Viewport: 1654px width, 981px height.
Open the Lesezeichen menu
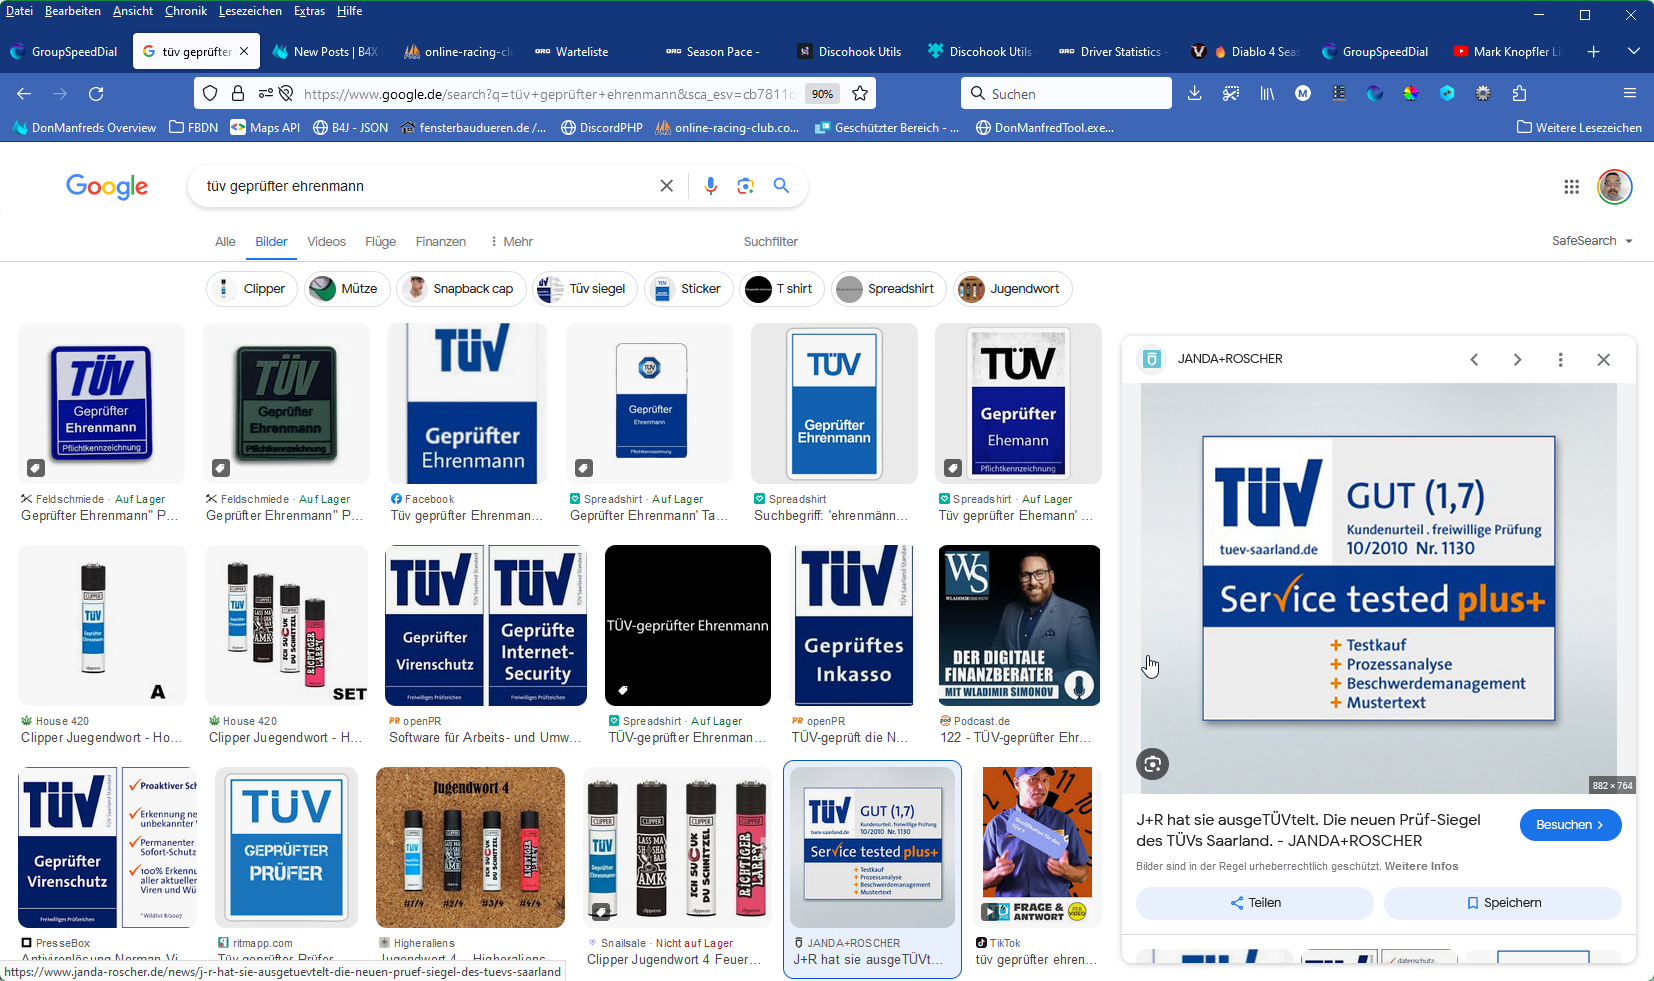coord(250,11)
